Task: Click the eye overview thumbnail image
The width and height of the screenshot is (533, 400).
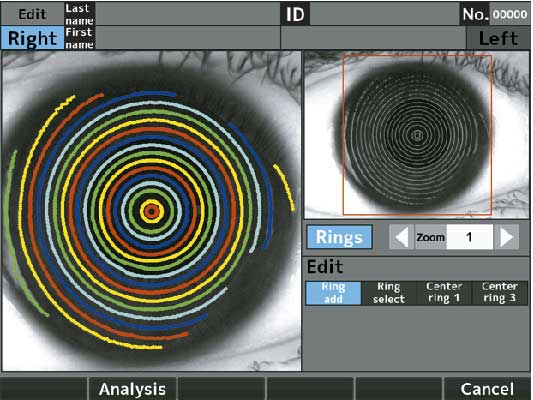Action: click(x=417, y=135)
